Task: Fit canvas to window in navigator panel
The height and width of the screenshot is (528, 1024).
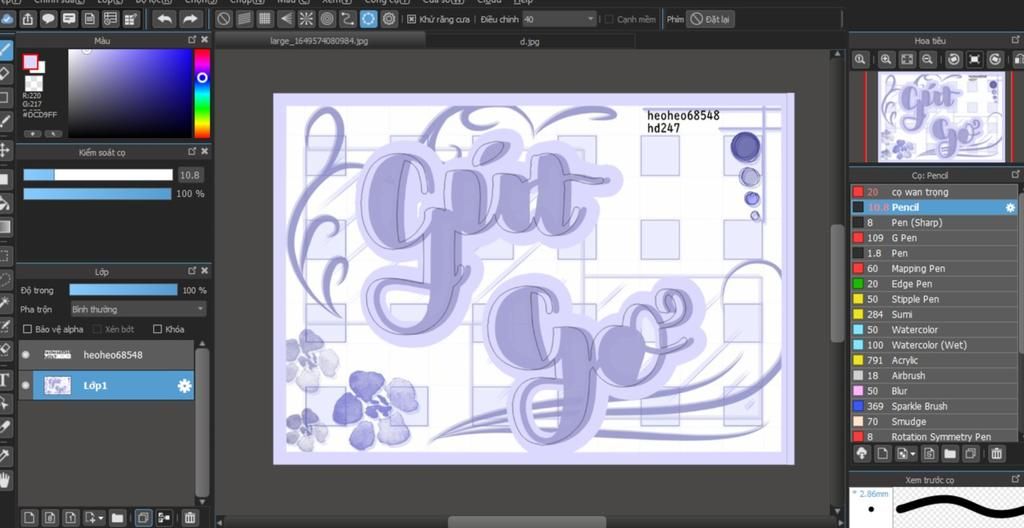Action: coord(906,59)
